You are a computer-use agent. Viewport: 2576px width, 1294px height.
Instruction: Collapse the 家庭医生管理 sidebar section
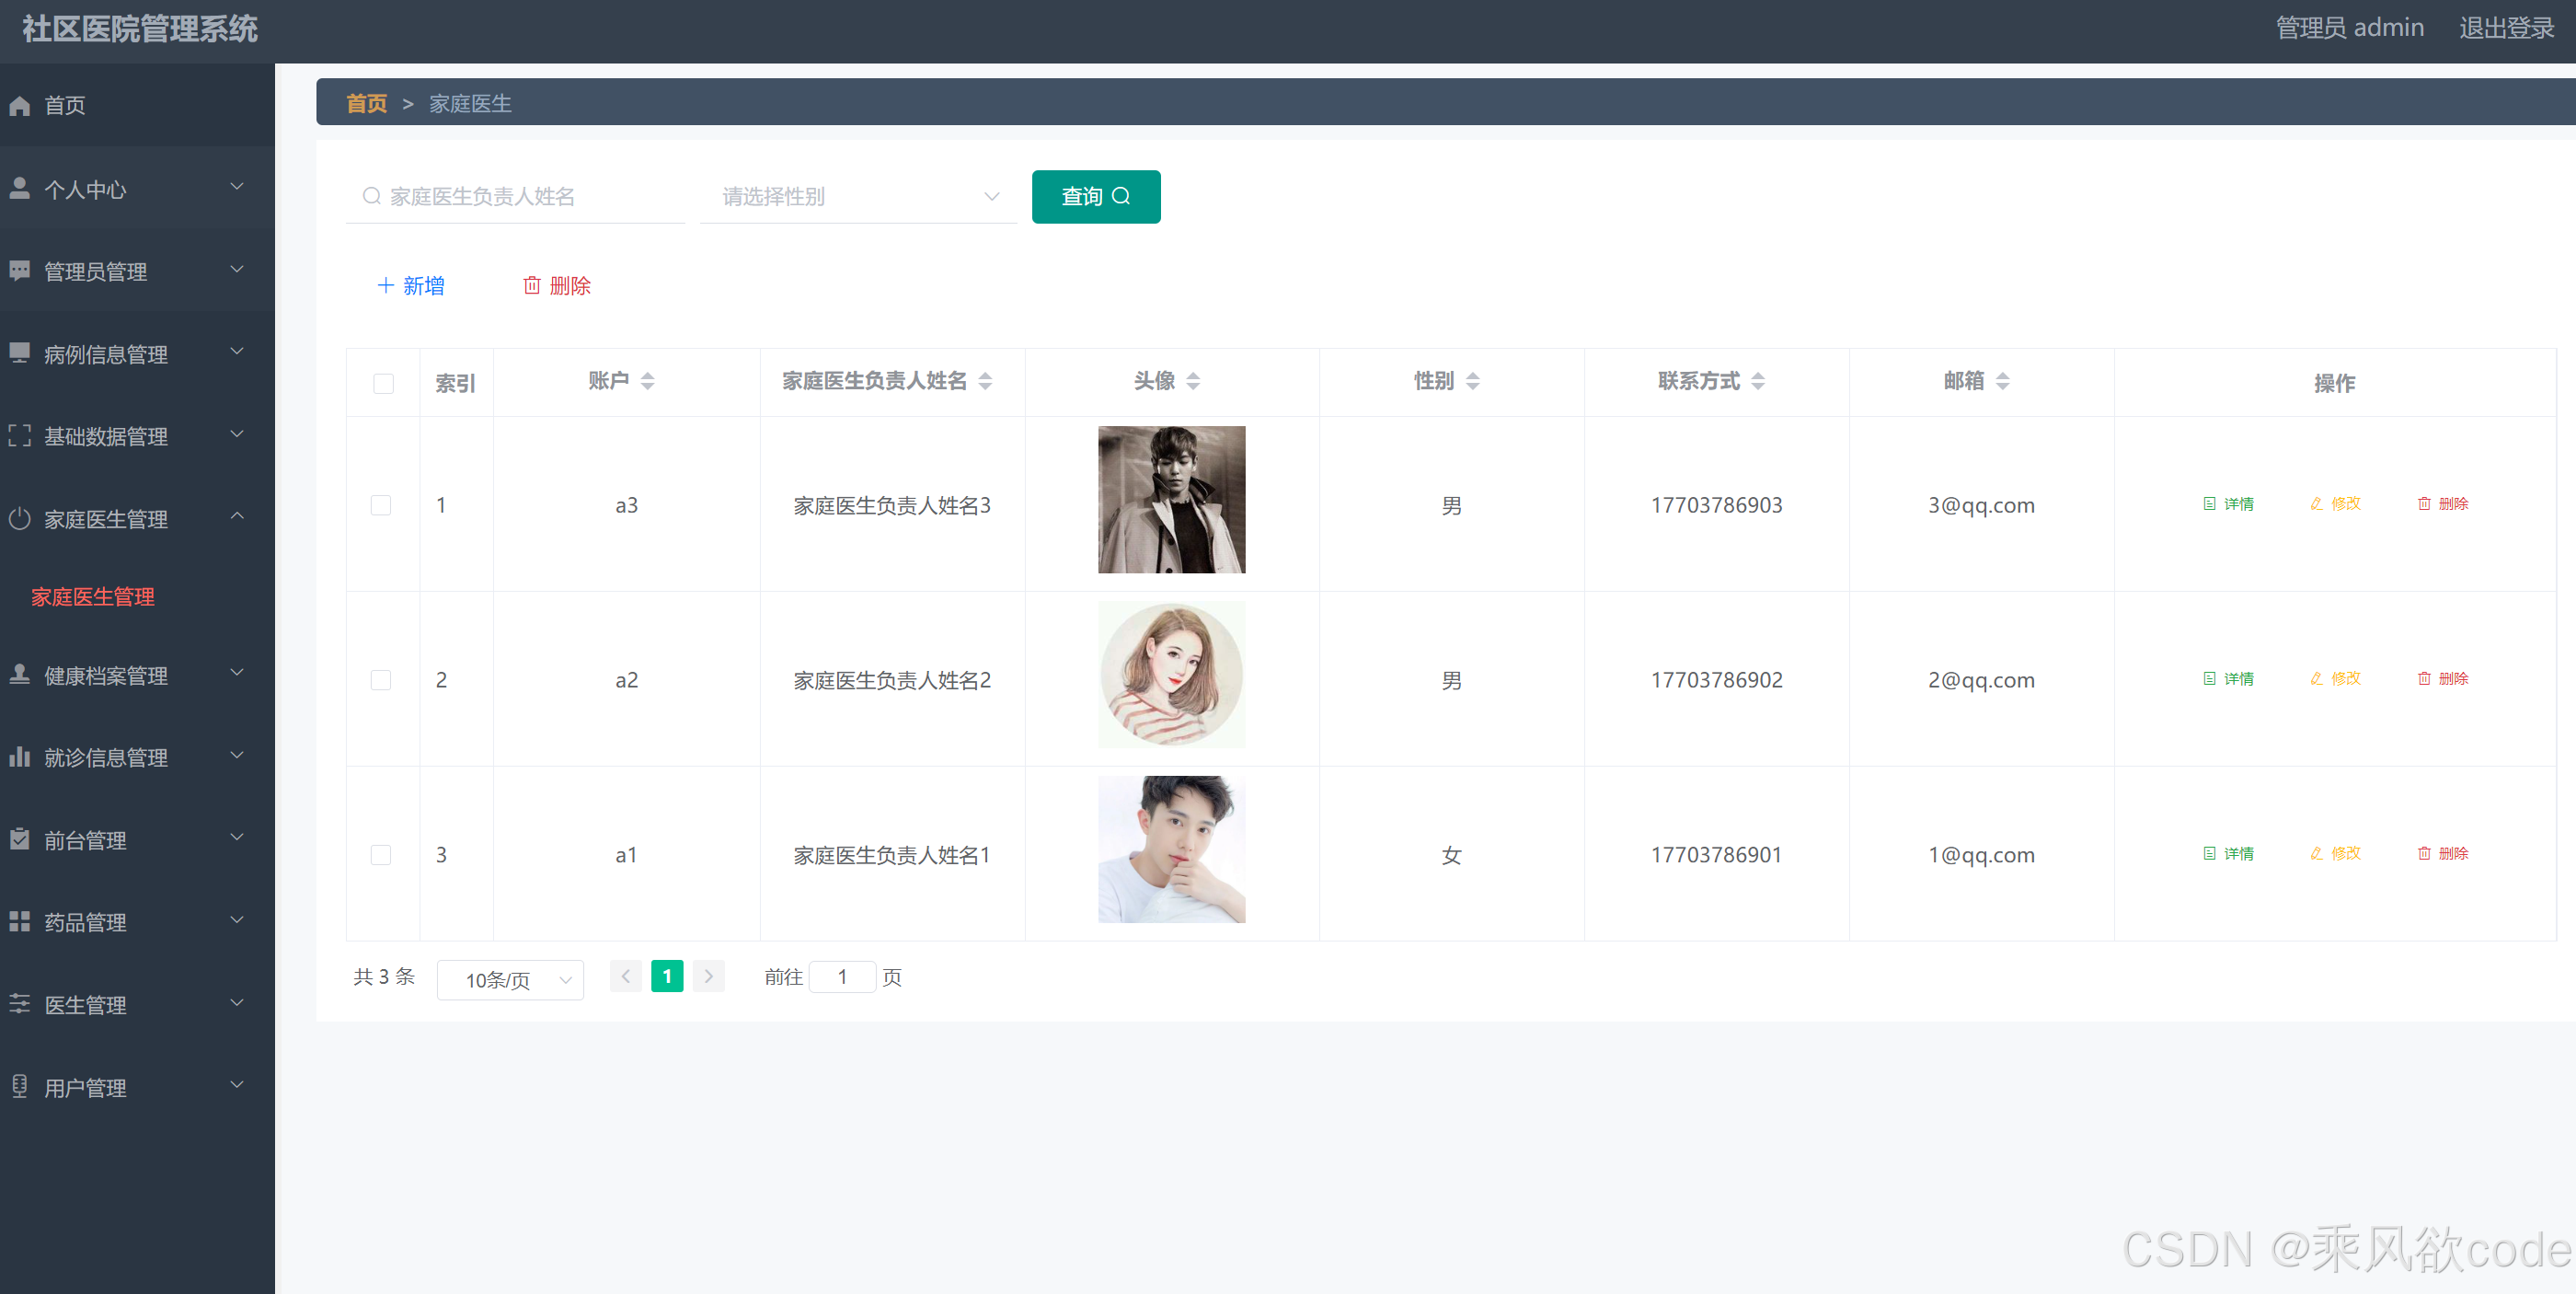click(x=237, y=517)
